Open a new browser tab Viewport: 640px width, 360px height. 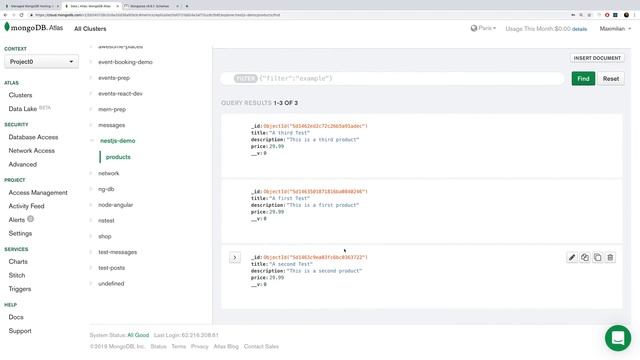tap(187, 6)
